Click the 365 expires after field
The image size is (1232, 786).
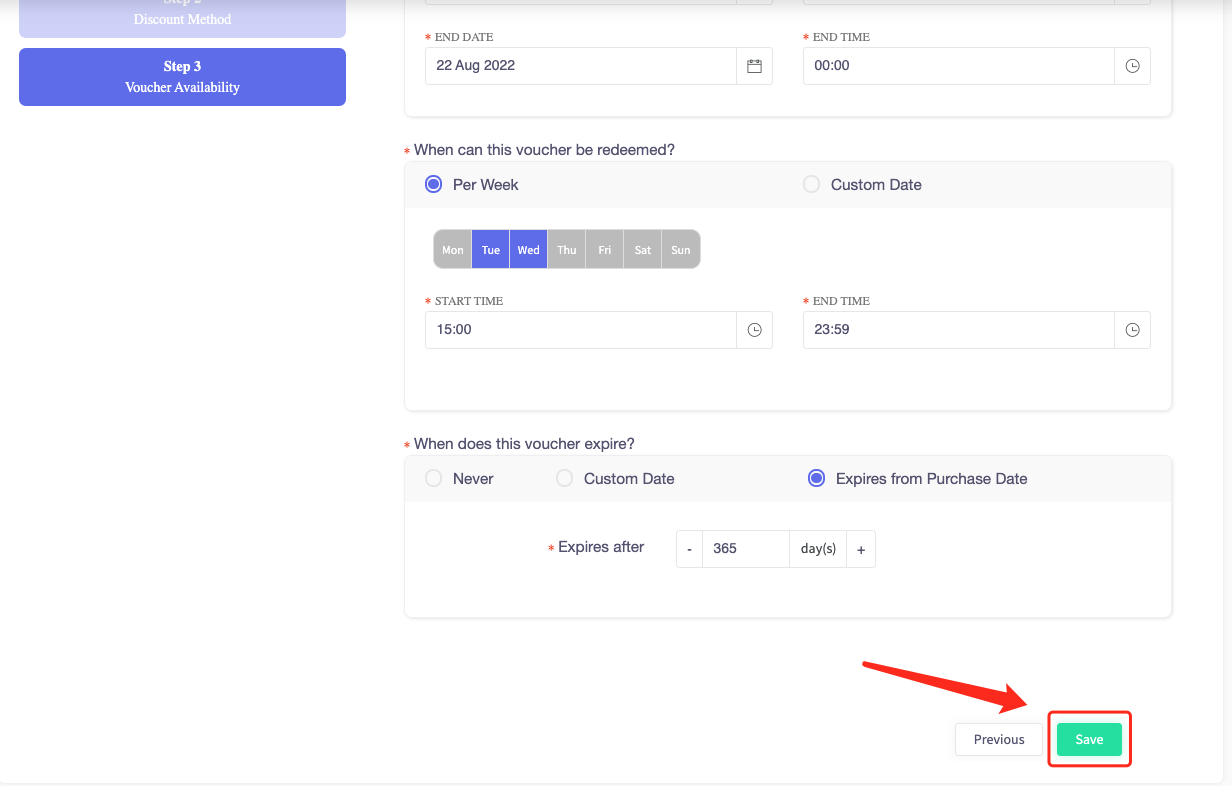tap(746, 549)
